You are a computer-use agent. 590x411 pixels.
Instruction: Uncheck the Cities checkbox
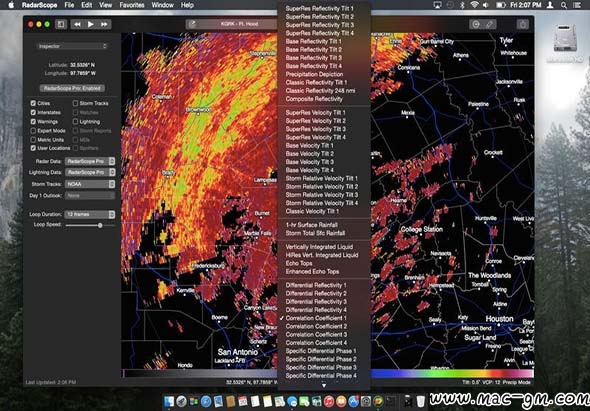[33, 103]
